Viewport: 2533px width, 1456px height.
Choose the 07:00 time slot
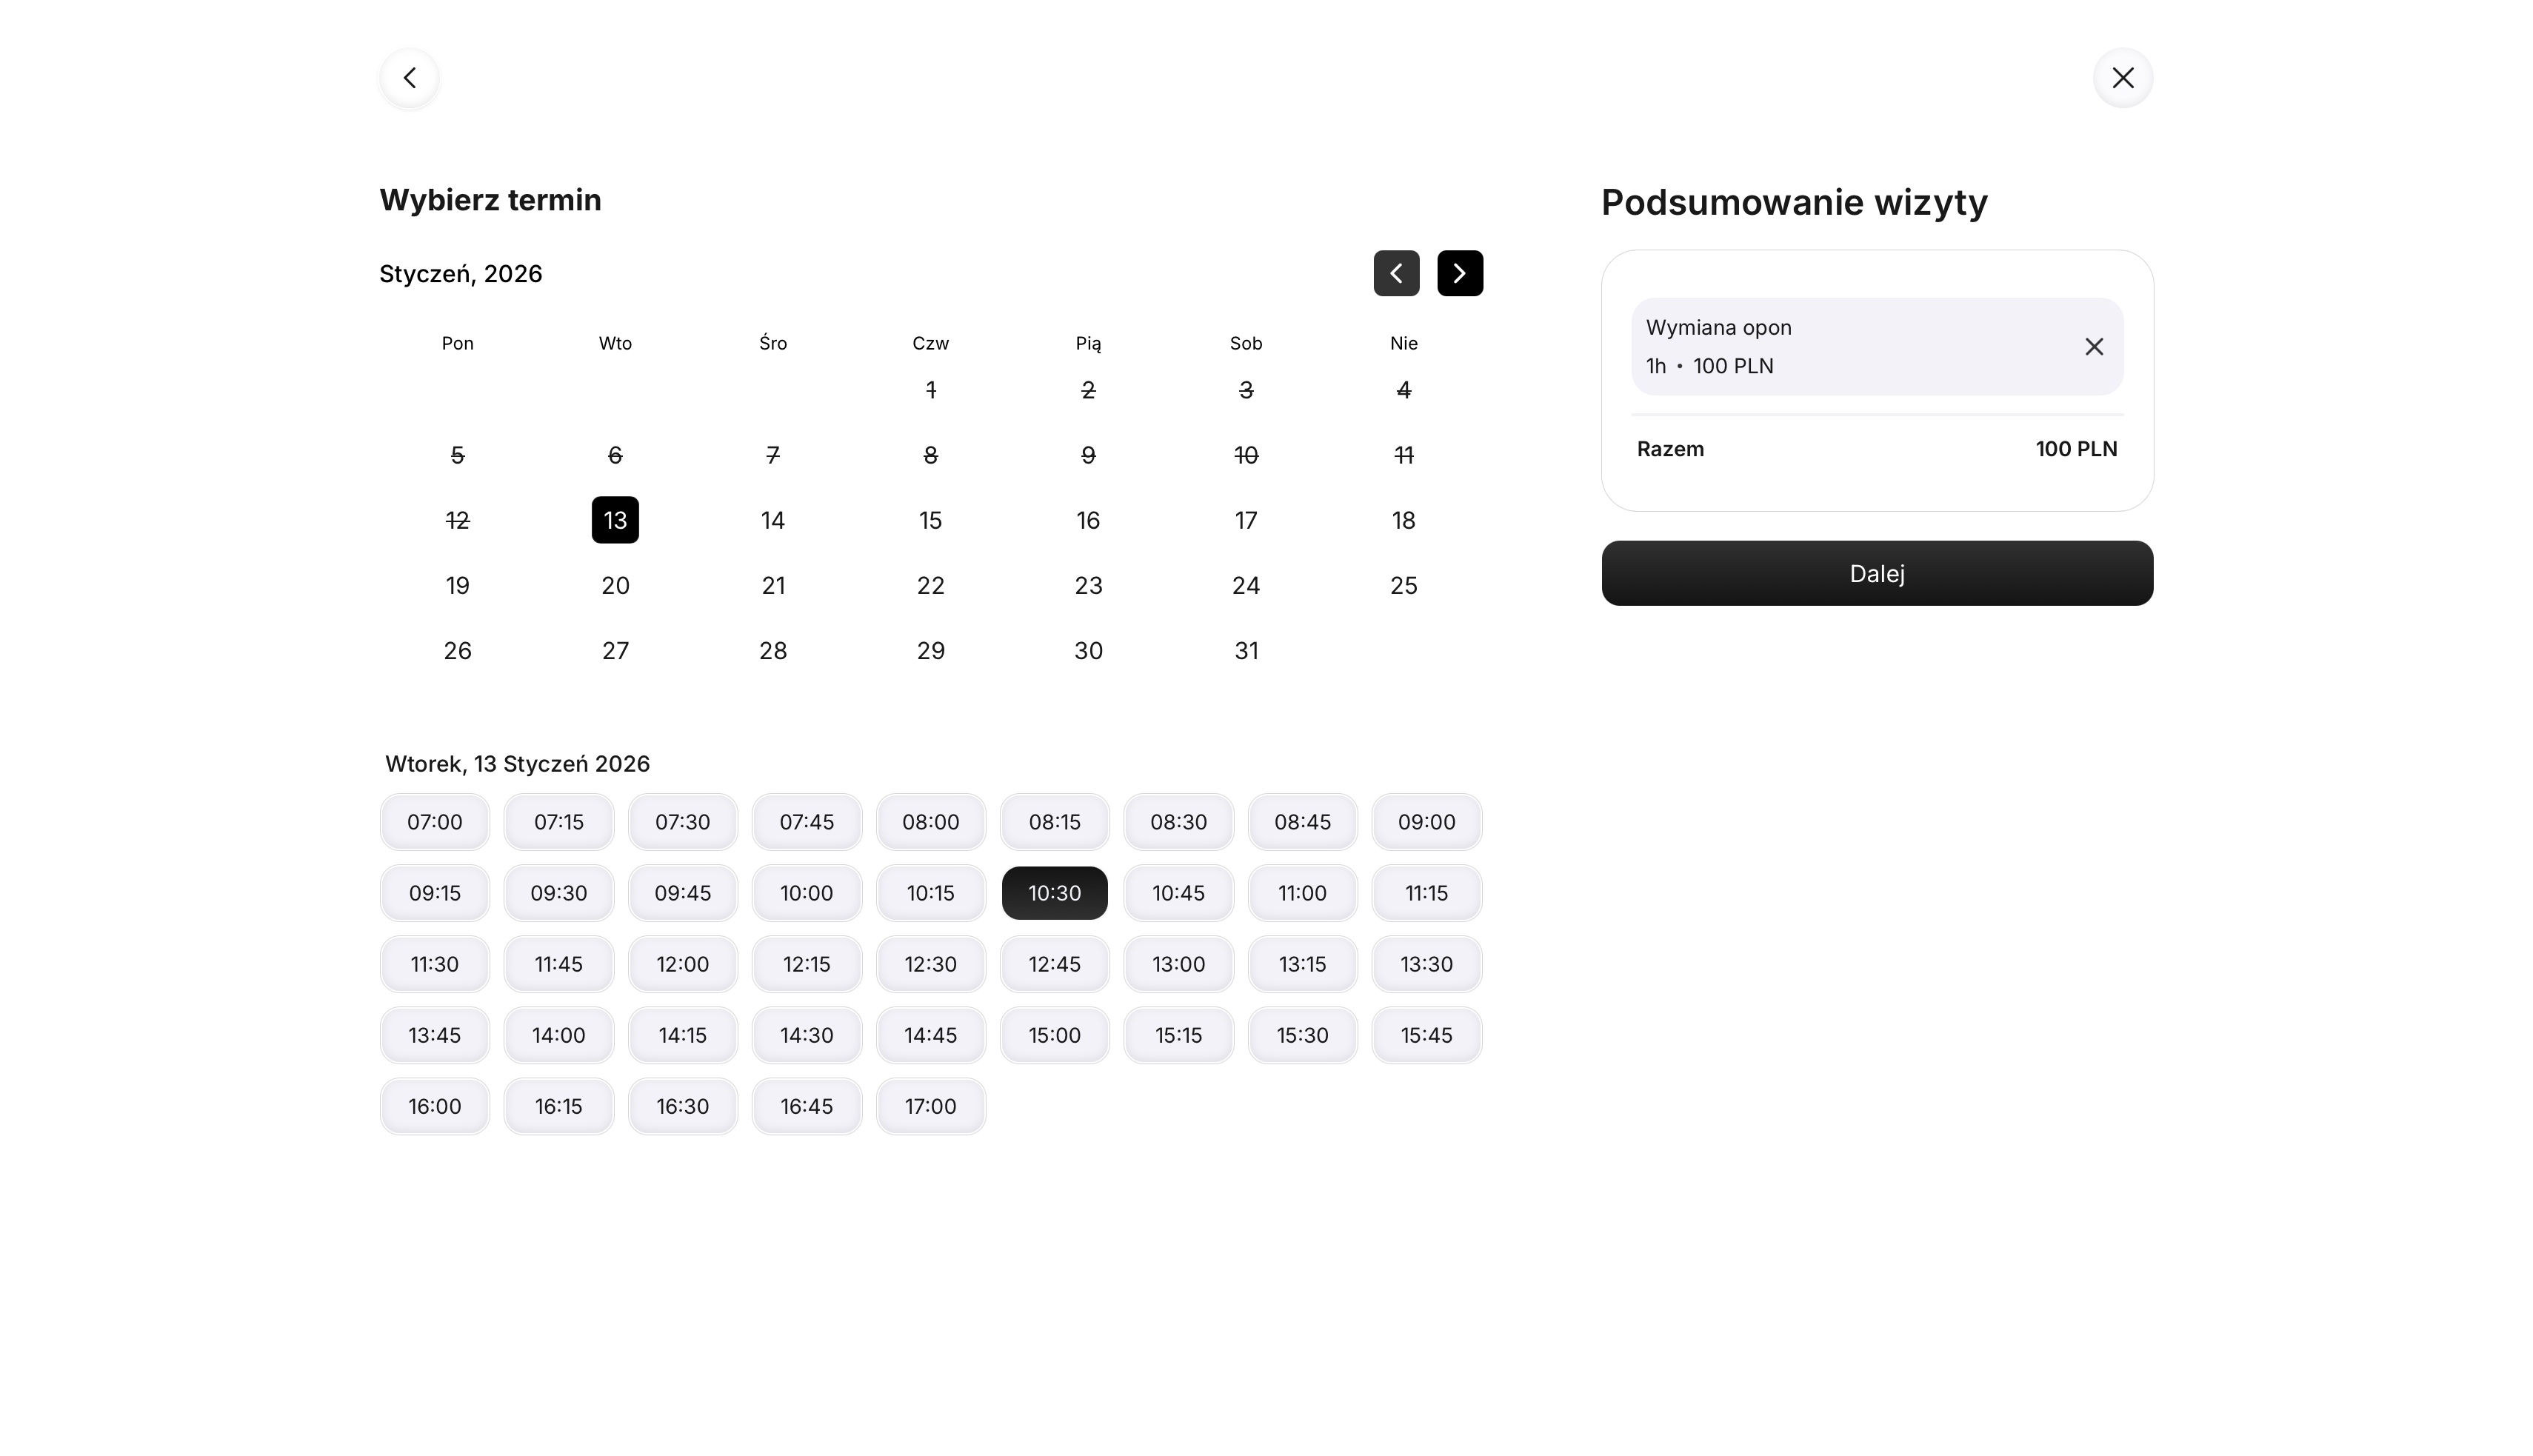click(x=434, y=822)
